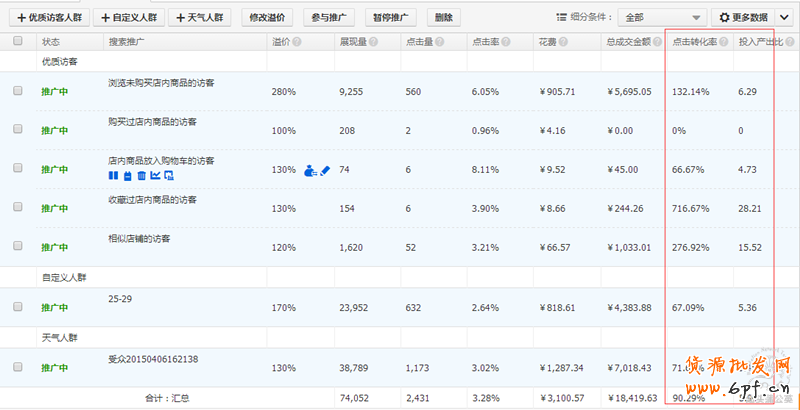800x410 pixels.
Task: Check the box for 浏览未购买店内商品的访客 row
Action: click(17, 91)
